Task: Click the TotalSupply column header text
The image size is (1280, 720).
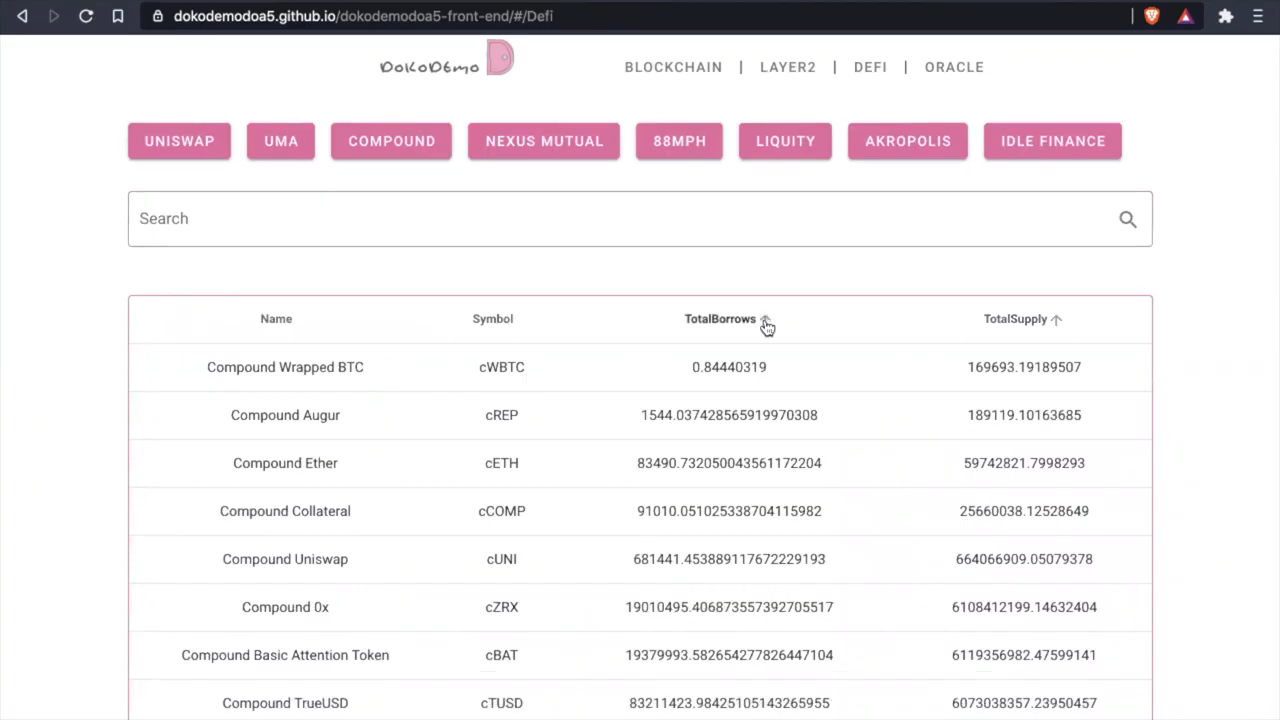Action: coord(1015,319)
